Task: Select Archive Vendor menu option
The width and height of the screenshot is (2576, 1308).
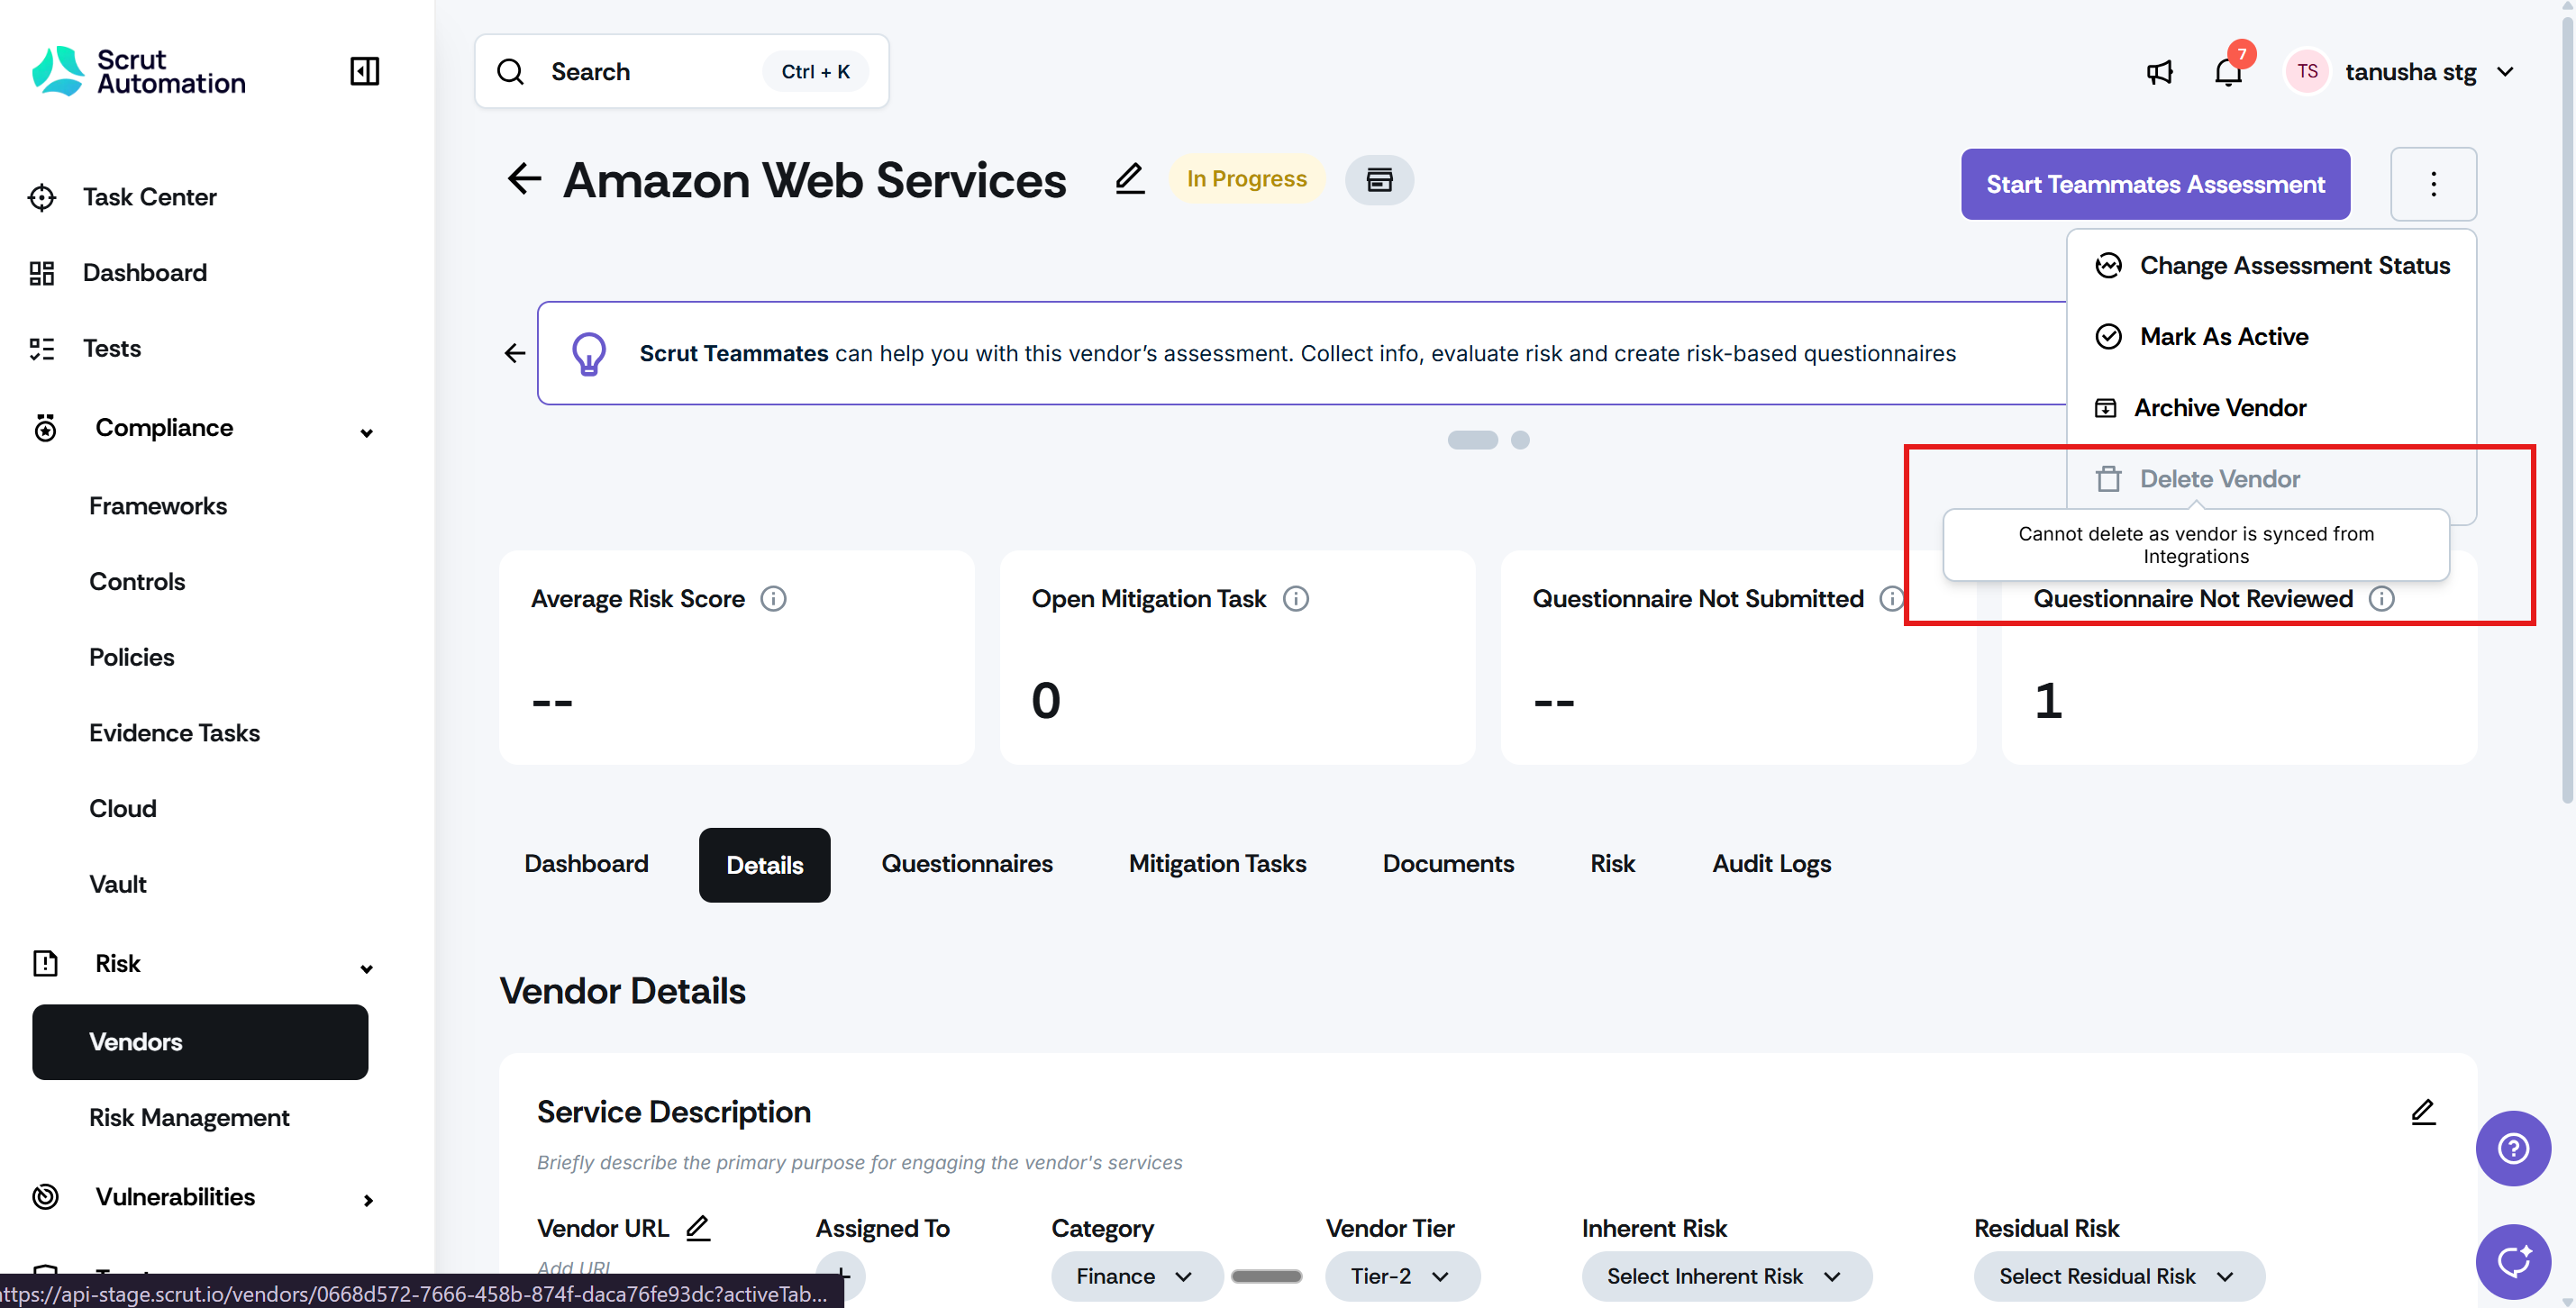Action: tap(2219, 408)
